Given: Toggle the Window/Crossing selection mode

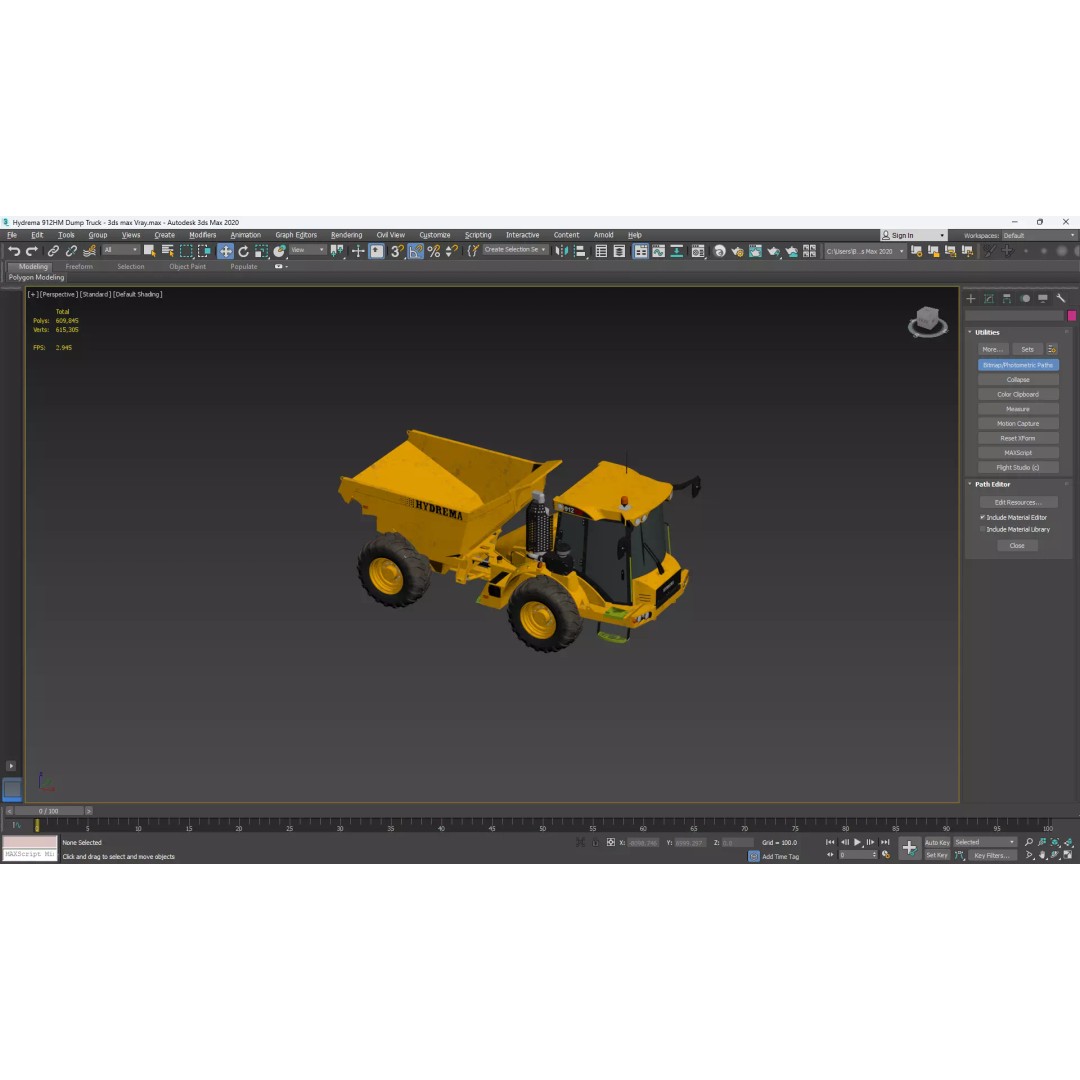Looking at the screenshot, I should (205, 251).
